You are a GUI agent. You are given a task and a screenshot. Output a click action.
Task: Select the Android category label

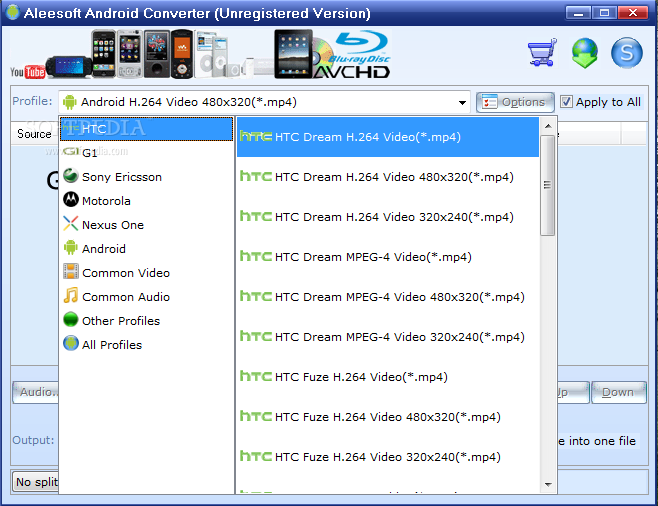click(104, 249)
